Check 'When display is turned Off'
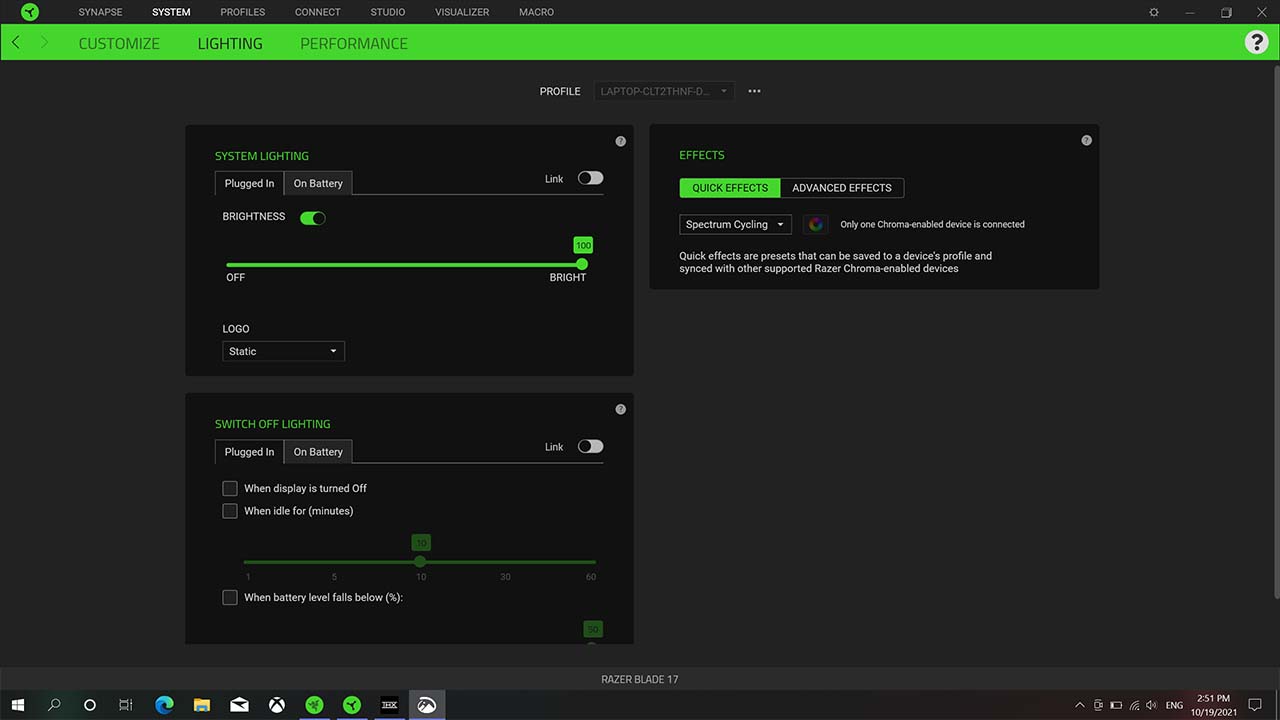Viewport: 1280px width, 720px height. [230, 488]
